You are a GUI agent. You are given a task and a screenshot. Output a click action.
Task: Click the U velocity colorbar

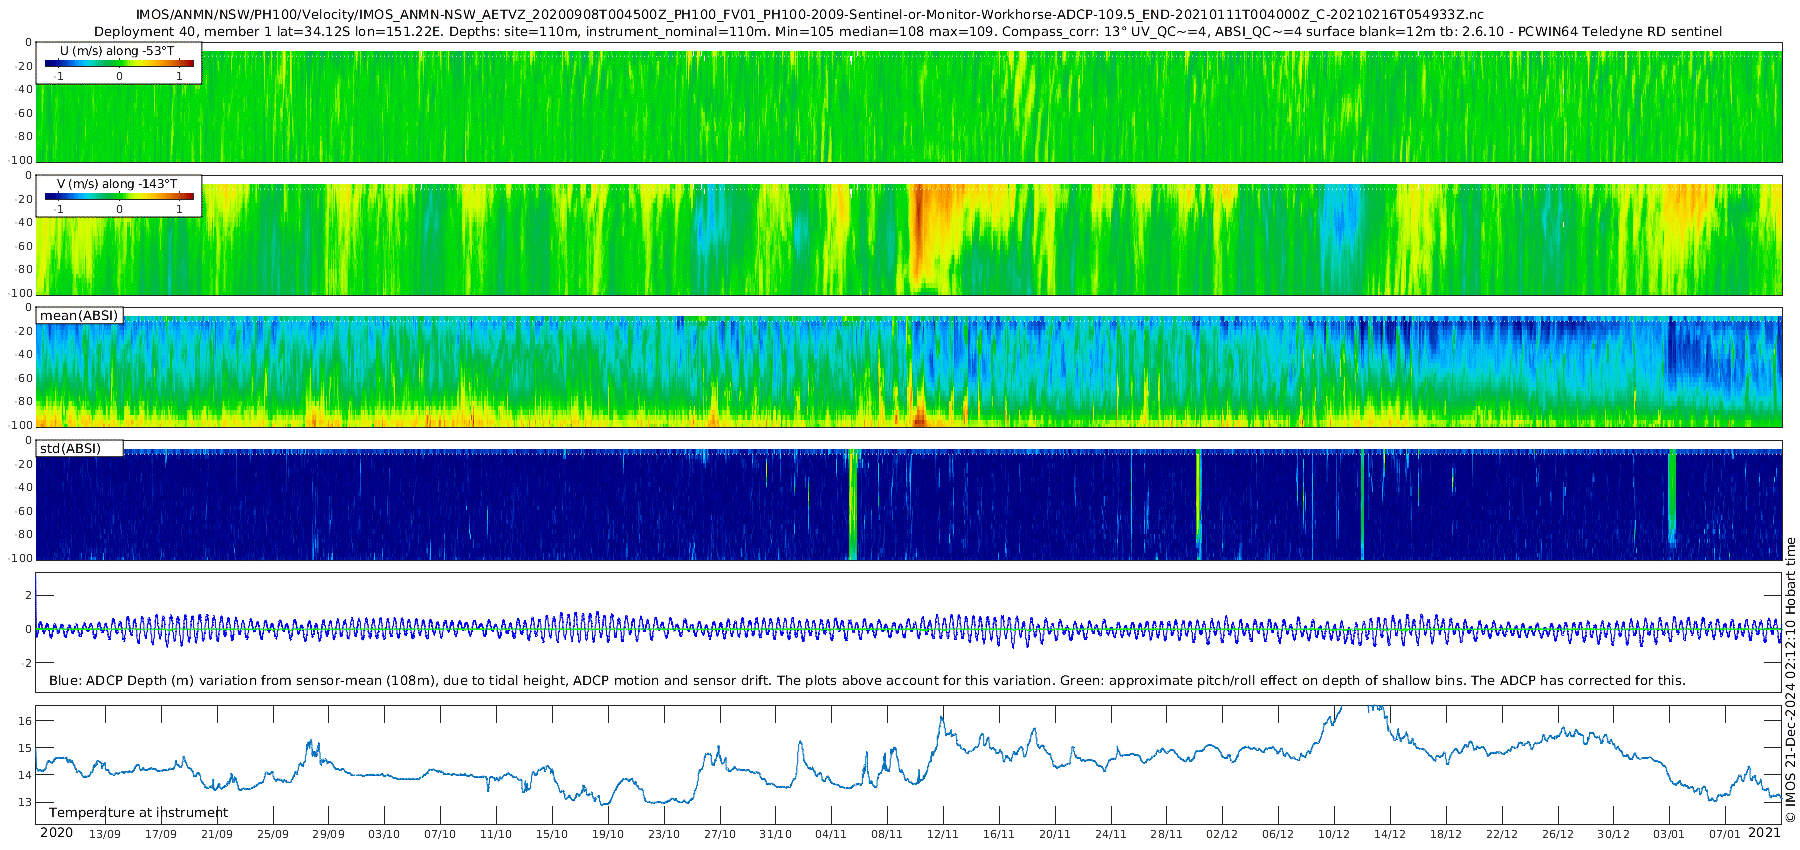119,63
